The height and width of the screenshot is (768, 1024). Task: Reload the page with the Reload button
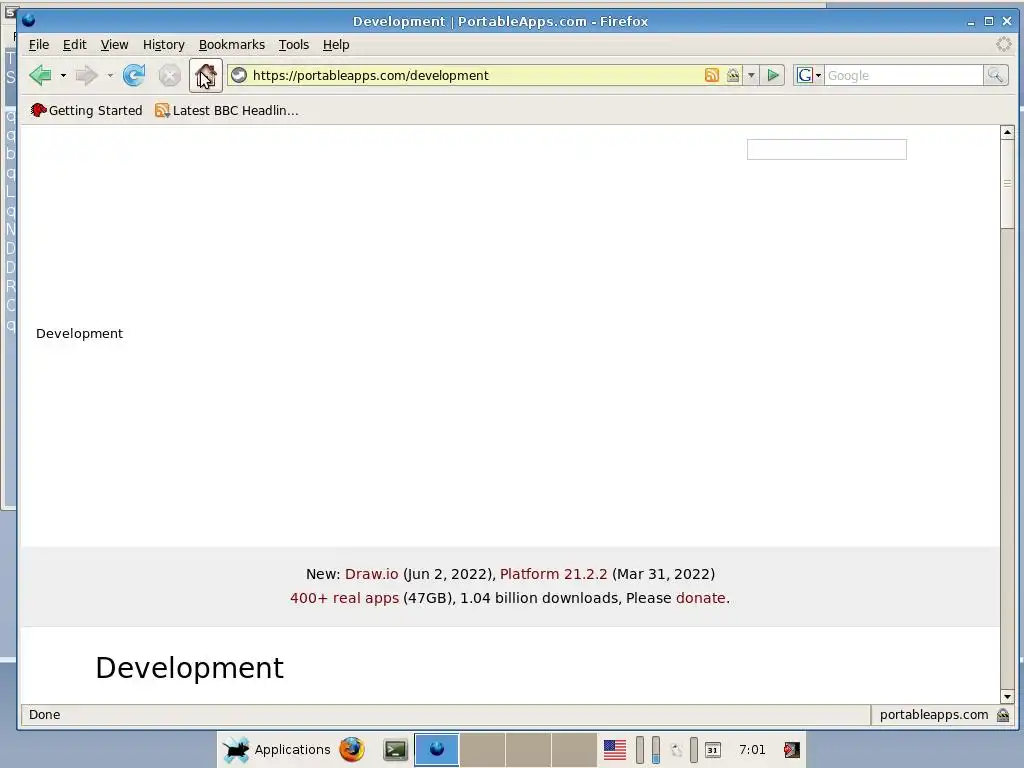click(x=134, y=76)
